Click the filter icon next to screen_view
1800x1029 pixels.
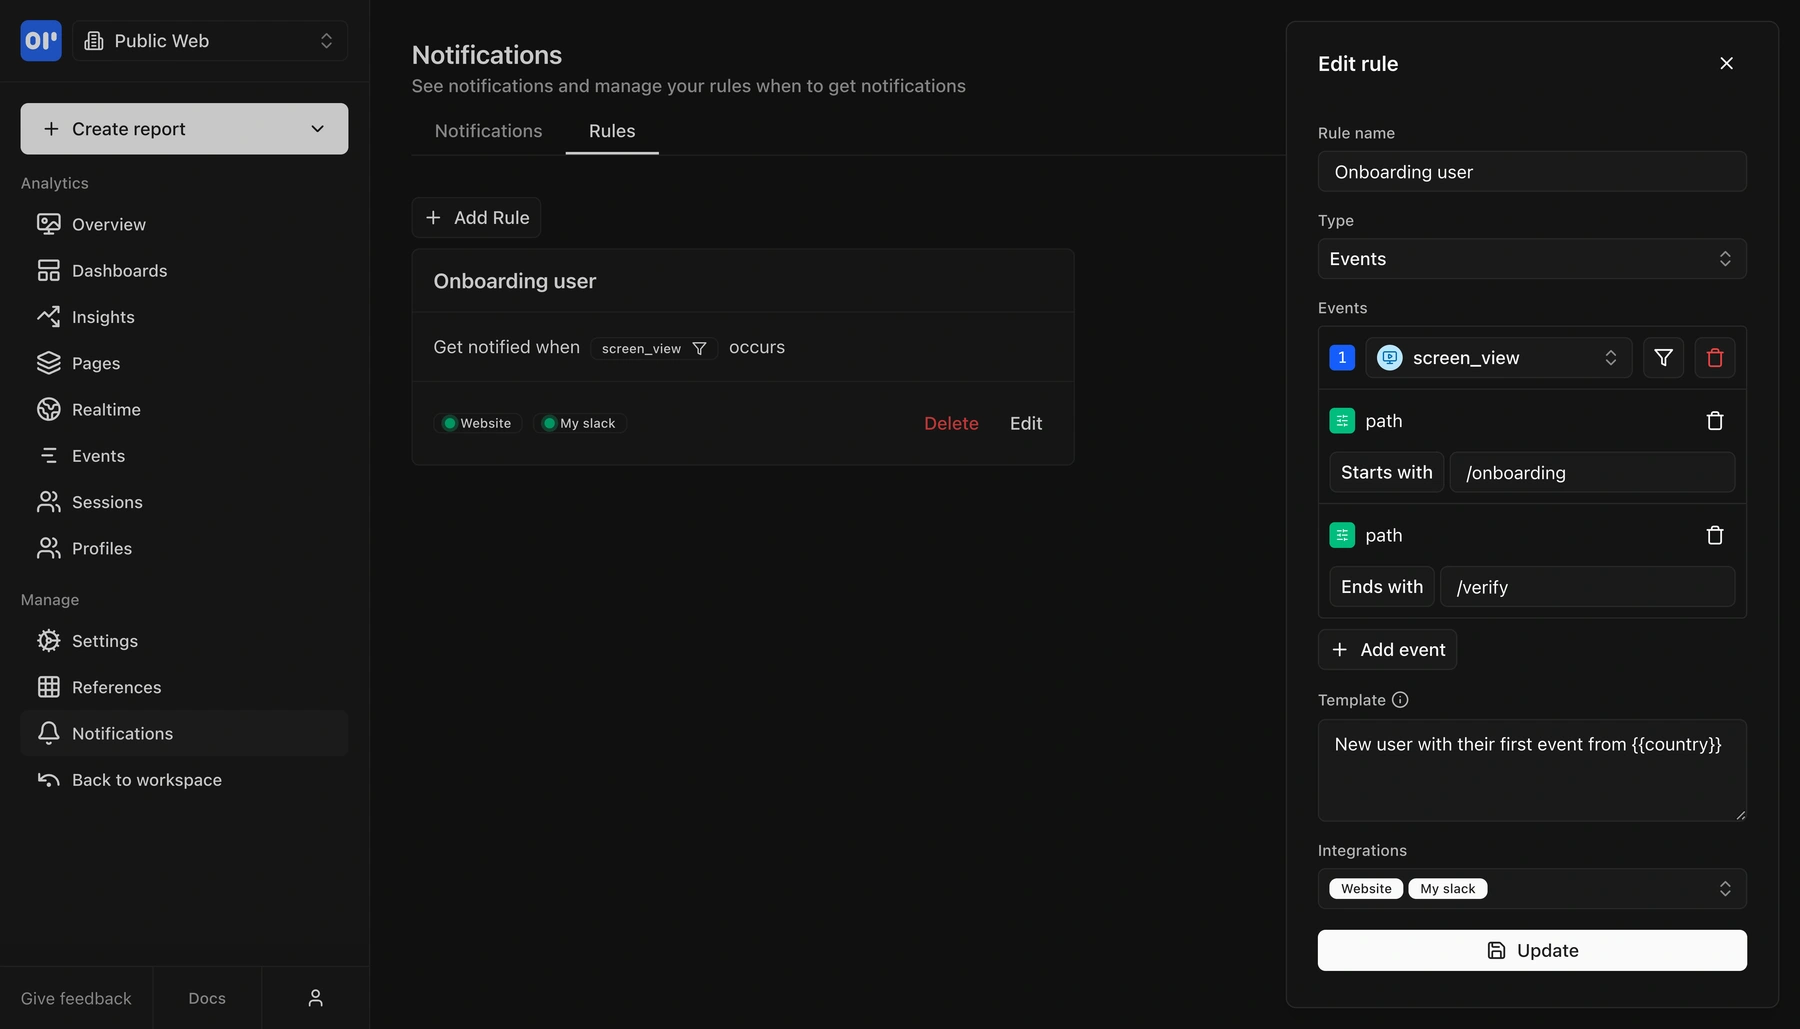[1663, 357]
